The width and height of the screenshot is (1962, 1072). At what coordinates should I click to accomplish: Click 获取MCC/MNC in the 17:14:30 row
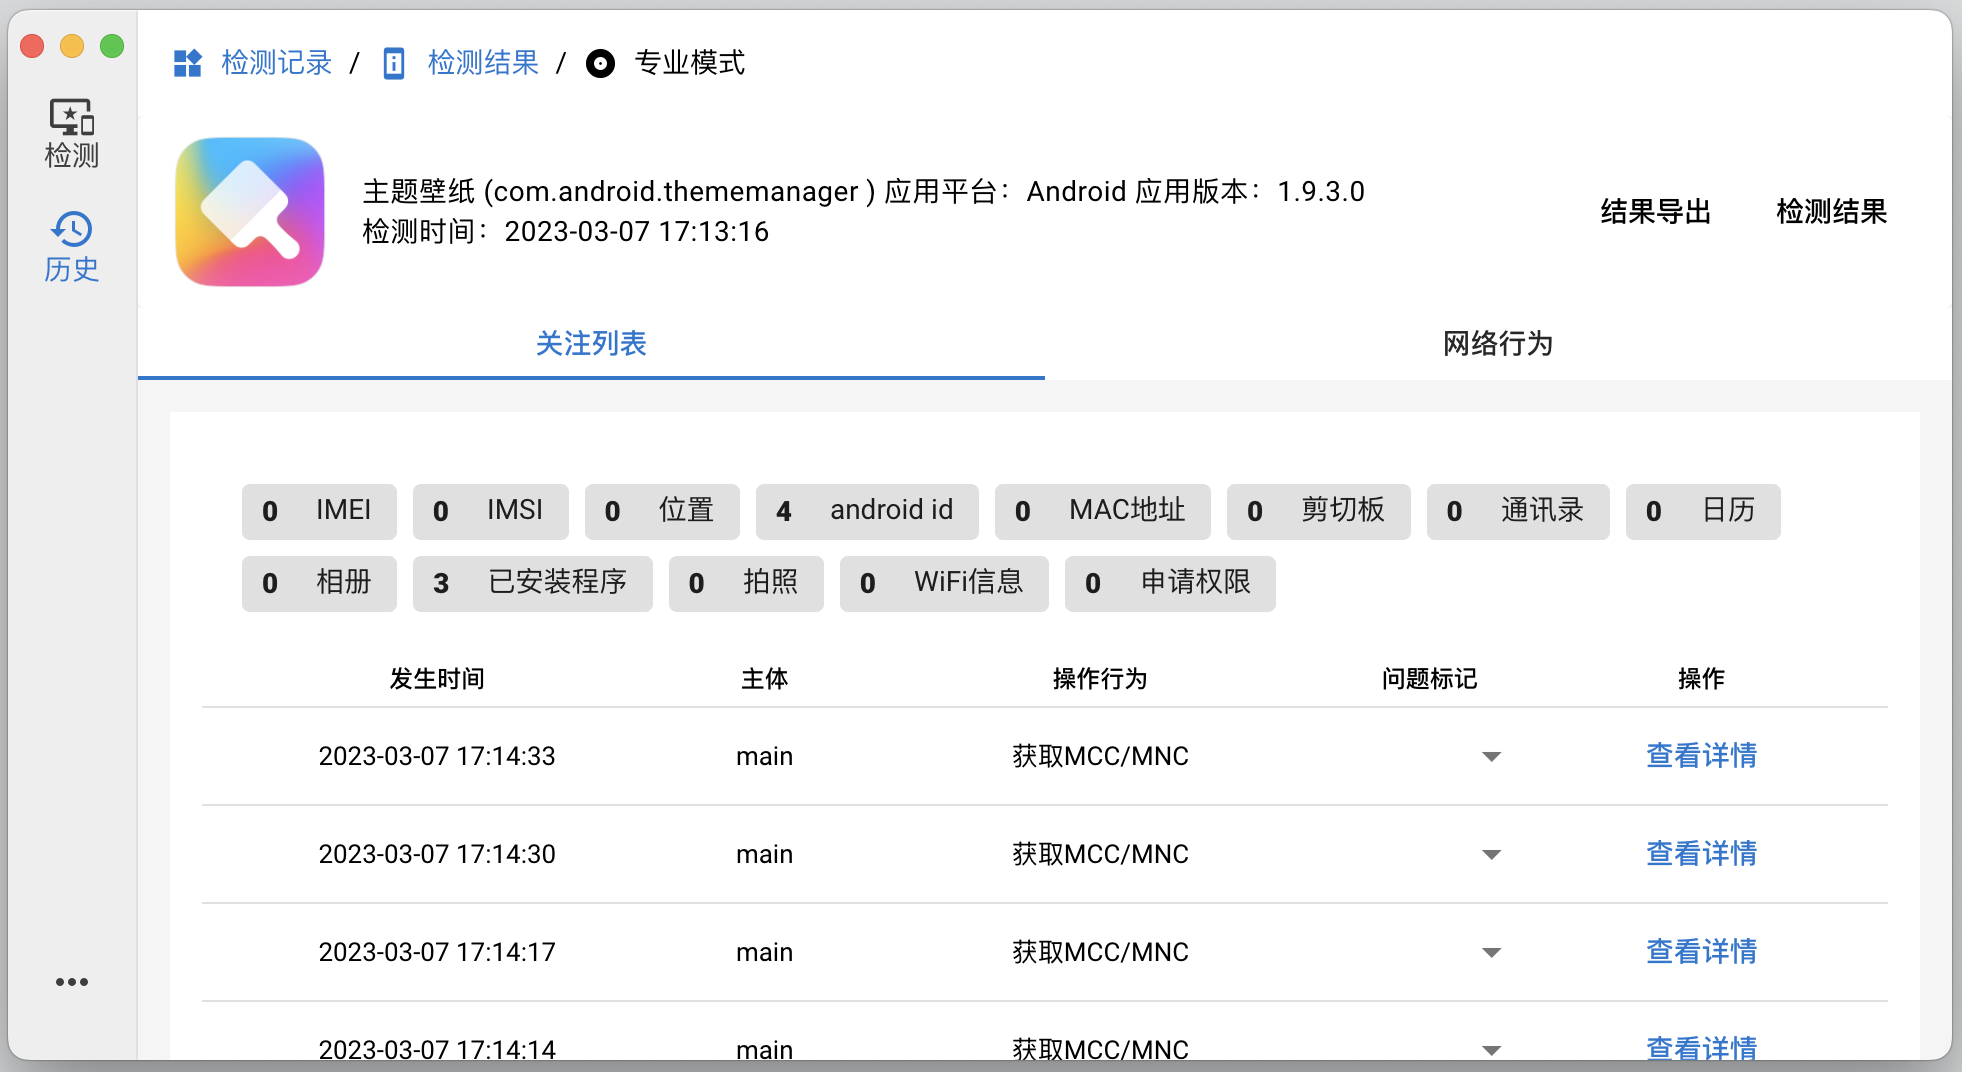coord(1100,854)
